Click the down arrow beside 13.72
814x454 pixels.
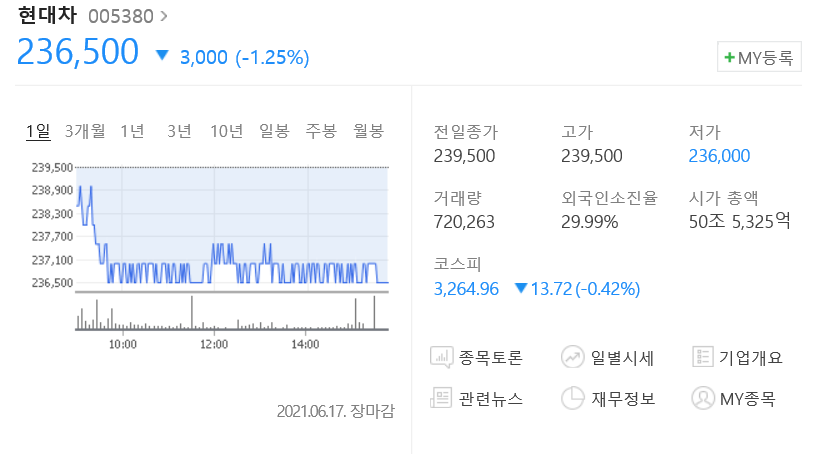521,288
